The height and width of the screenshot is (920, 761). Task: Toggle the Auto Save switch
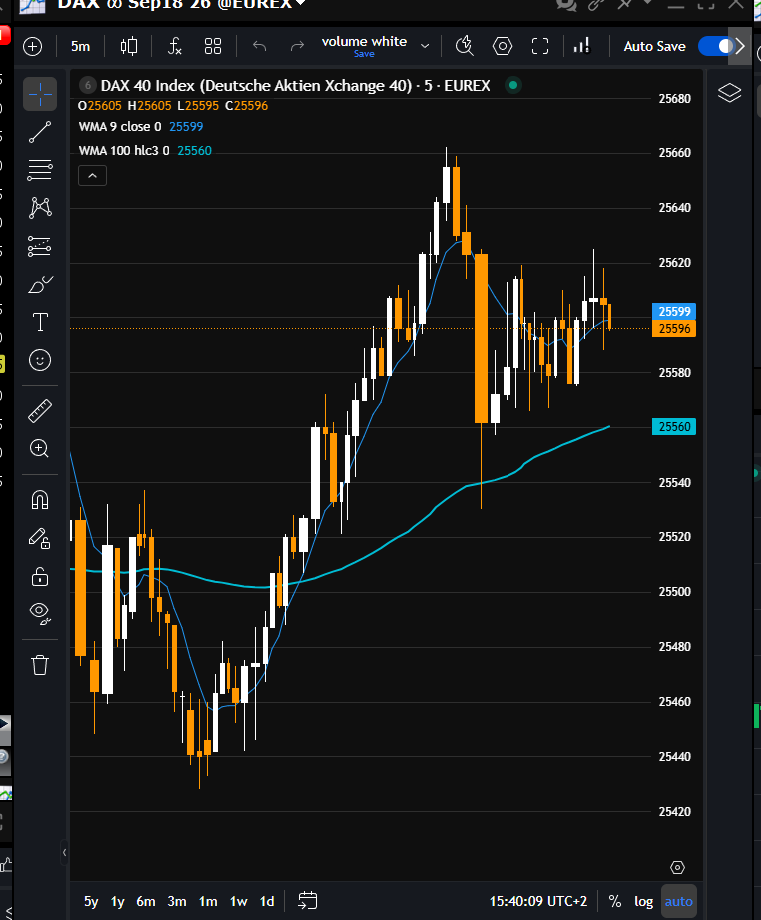click(x=716, y=46)
